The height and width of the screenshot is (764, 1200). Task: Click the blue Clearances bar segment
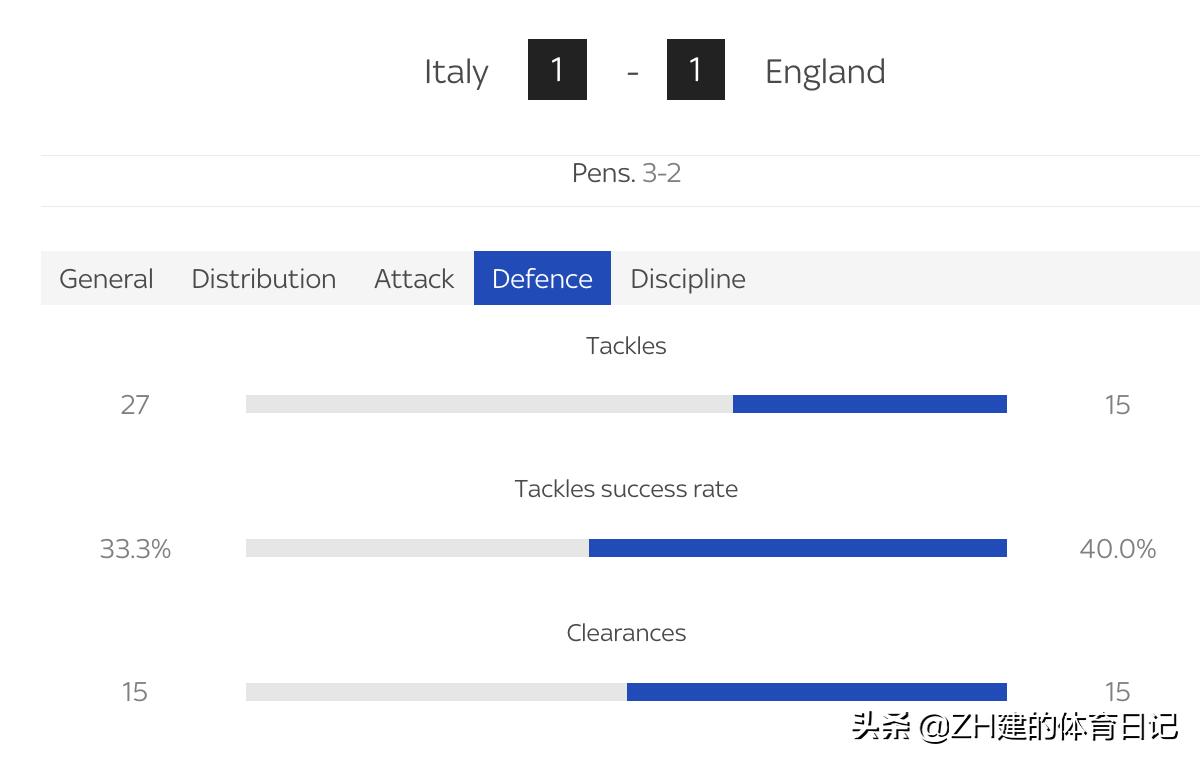click(x=816, y=692)
